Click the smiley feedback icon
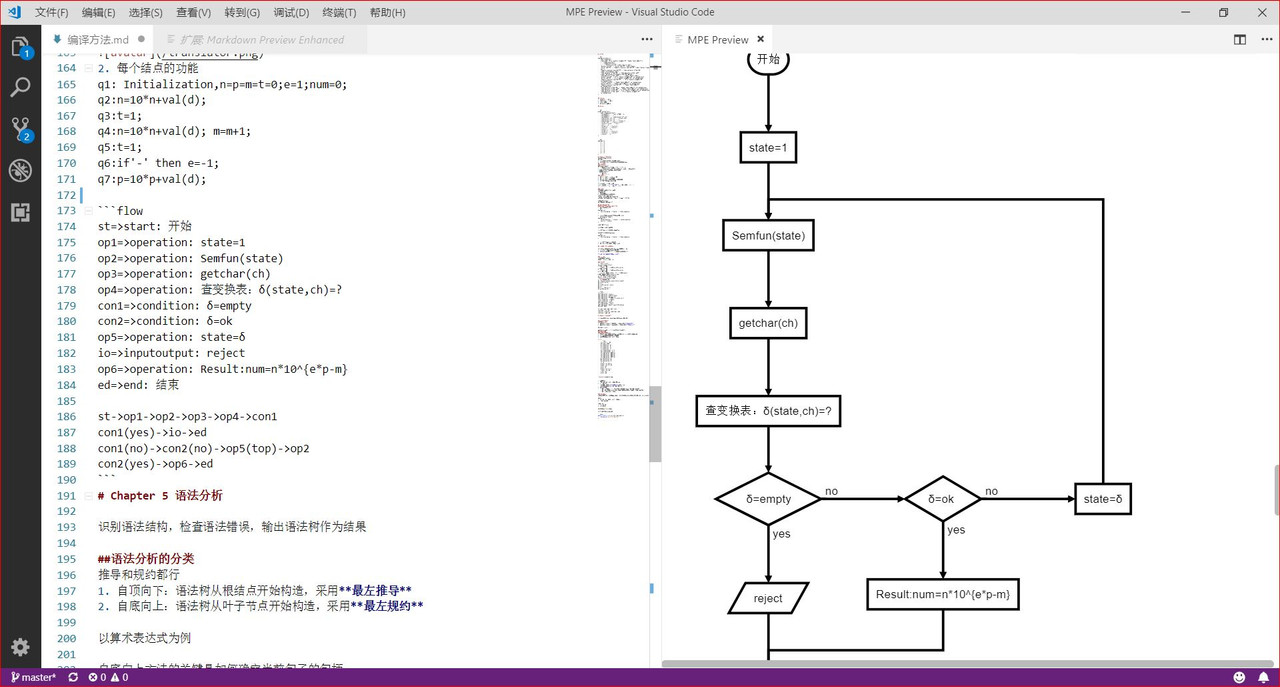 coord(1239,677)
